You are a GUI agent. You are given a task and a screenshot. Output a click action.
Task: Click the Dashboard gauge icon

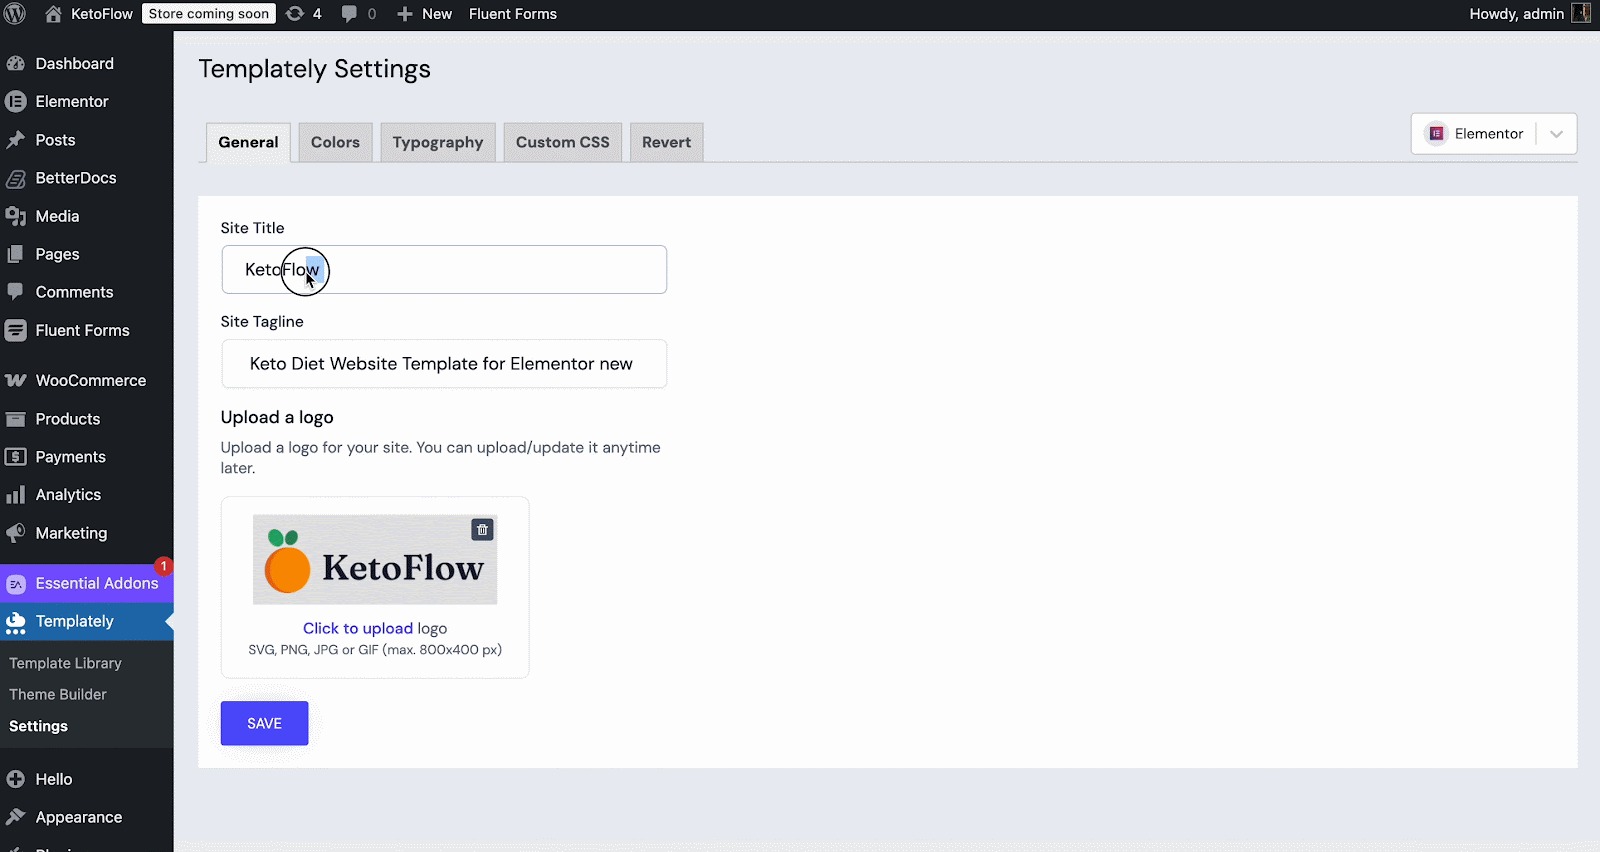[x=15, y=63]
